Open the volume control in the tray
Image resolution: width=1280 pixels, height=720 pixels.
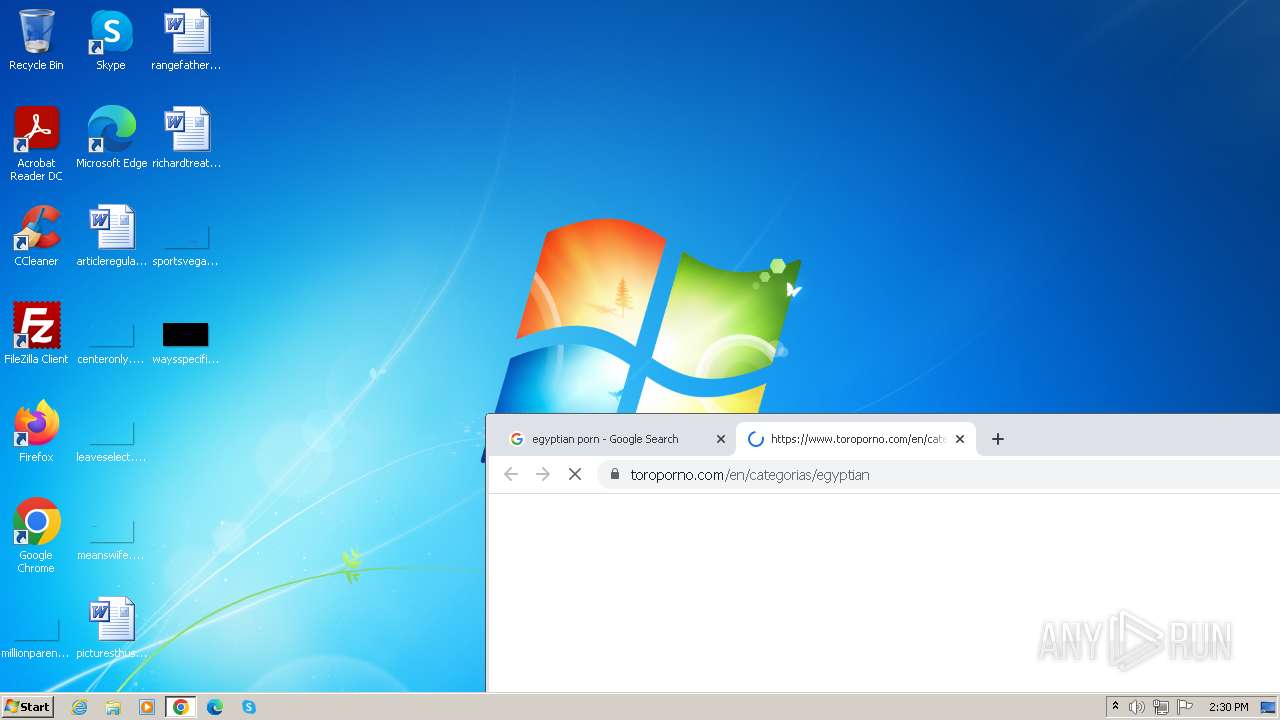[x=1137, y=707]
